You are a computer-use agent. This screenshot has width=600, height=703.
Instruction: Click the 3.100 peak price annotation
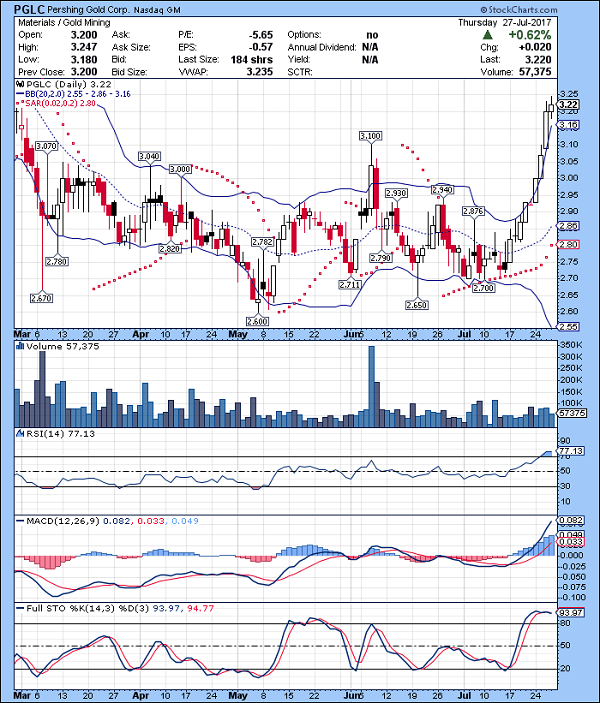371,136
